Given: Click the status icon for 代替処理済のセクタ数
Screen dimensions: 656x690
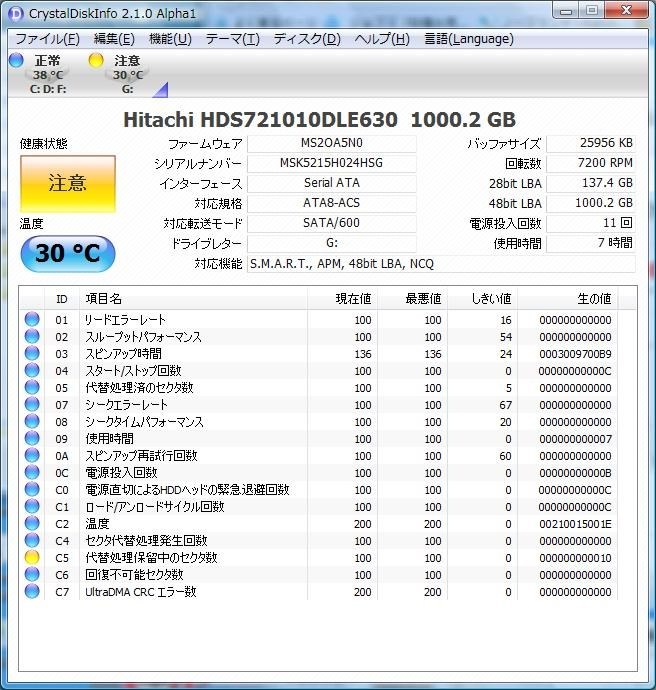Looking at the screenshot, I should point(32,387).
